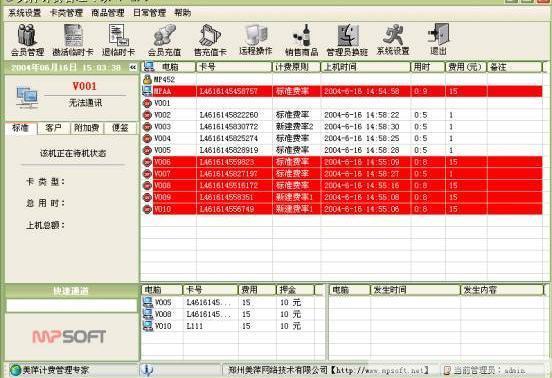Viewport: 552px width, 378px height.
Task: Click the 费用(元) column header
Action: click(465, 67)
